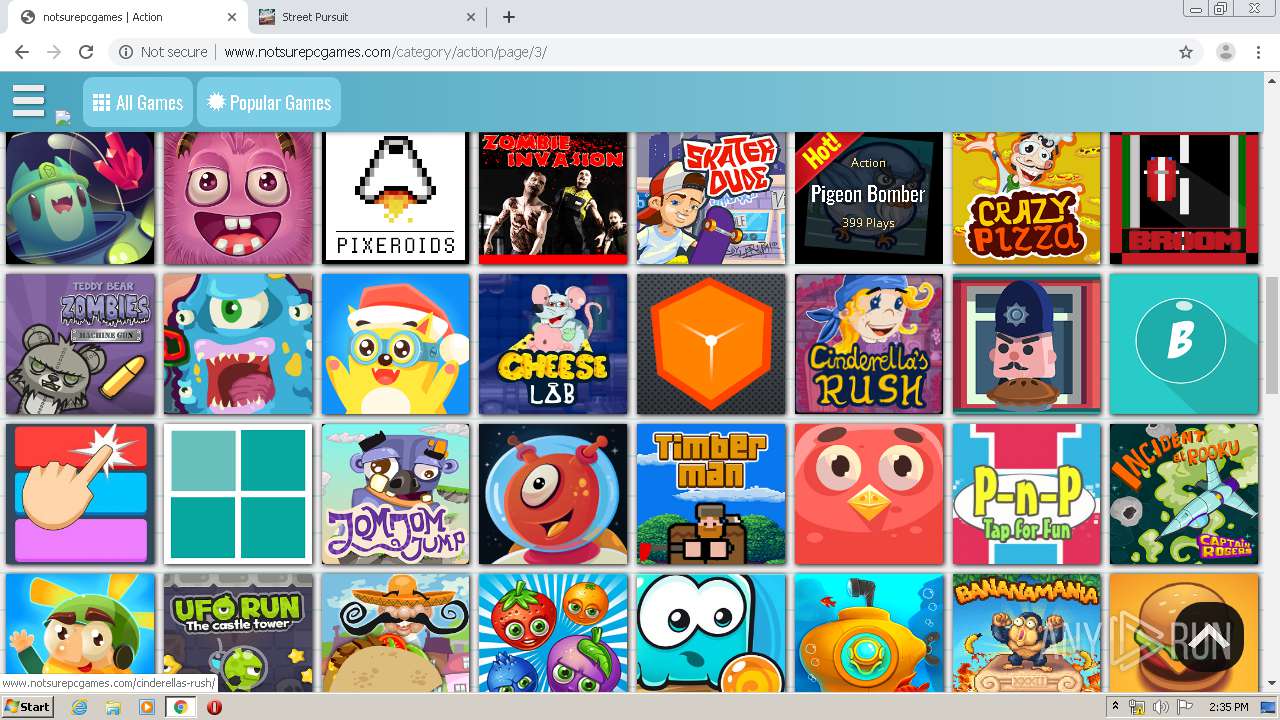Open the Bananamania game tile
Screen dimensions: 1280x720
(1026, 632)
